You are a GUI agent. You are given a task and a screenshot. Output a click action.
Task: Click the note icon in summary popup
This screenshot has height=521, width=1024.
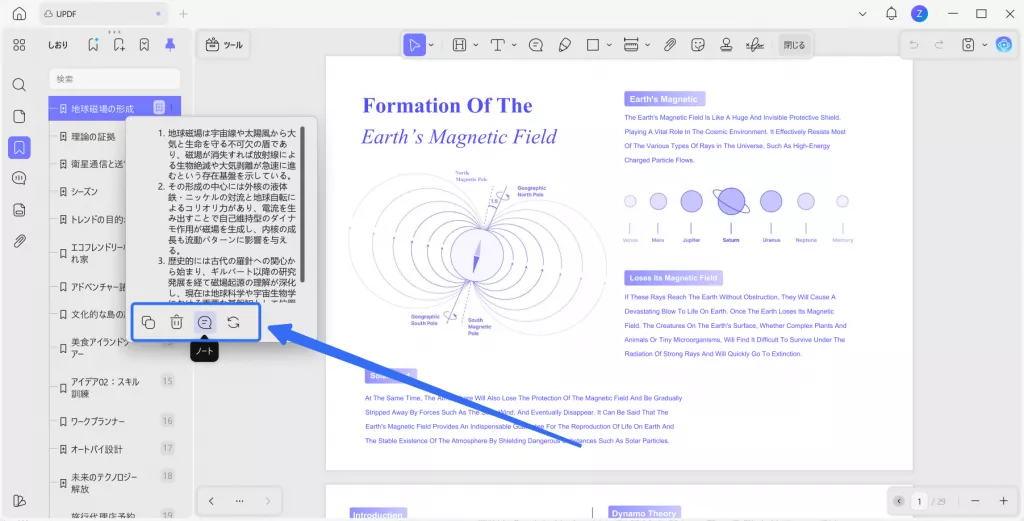[205, 322]
